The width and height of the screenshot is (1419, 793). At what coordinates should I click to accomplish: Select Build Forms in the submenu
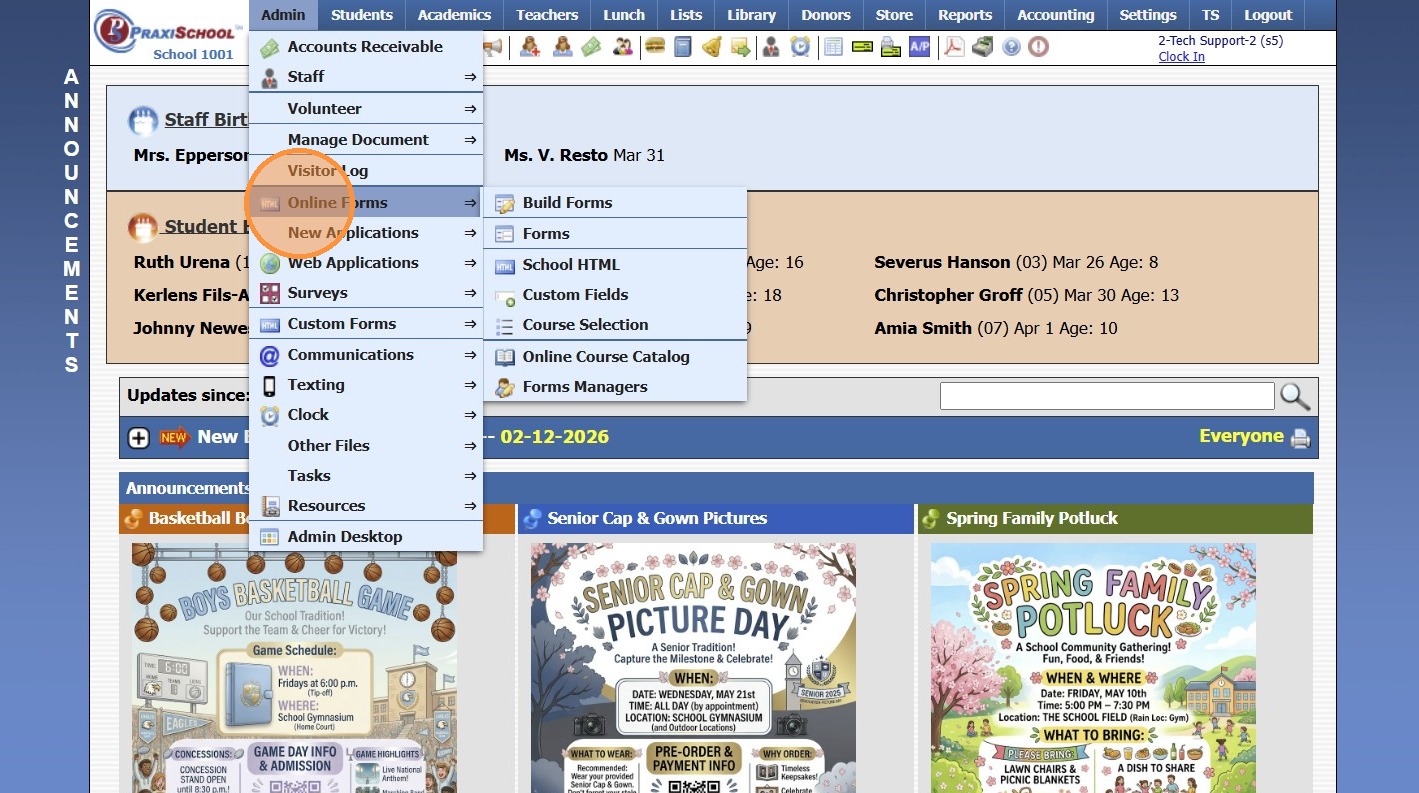615,203
